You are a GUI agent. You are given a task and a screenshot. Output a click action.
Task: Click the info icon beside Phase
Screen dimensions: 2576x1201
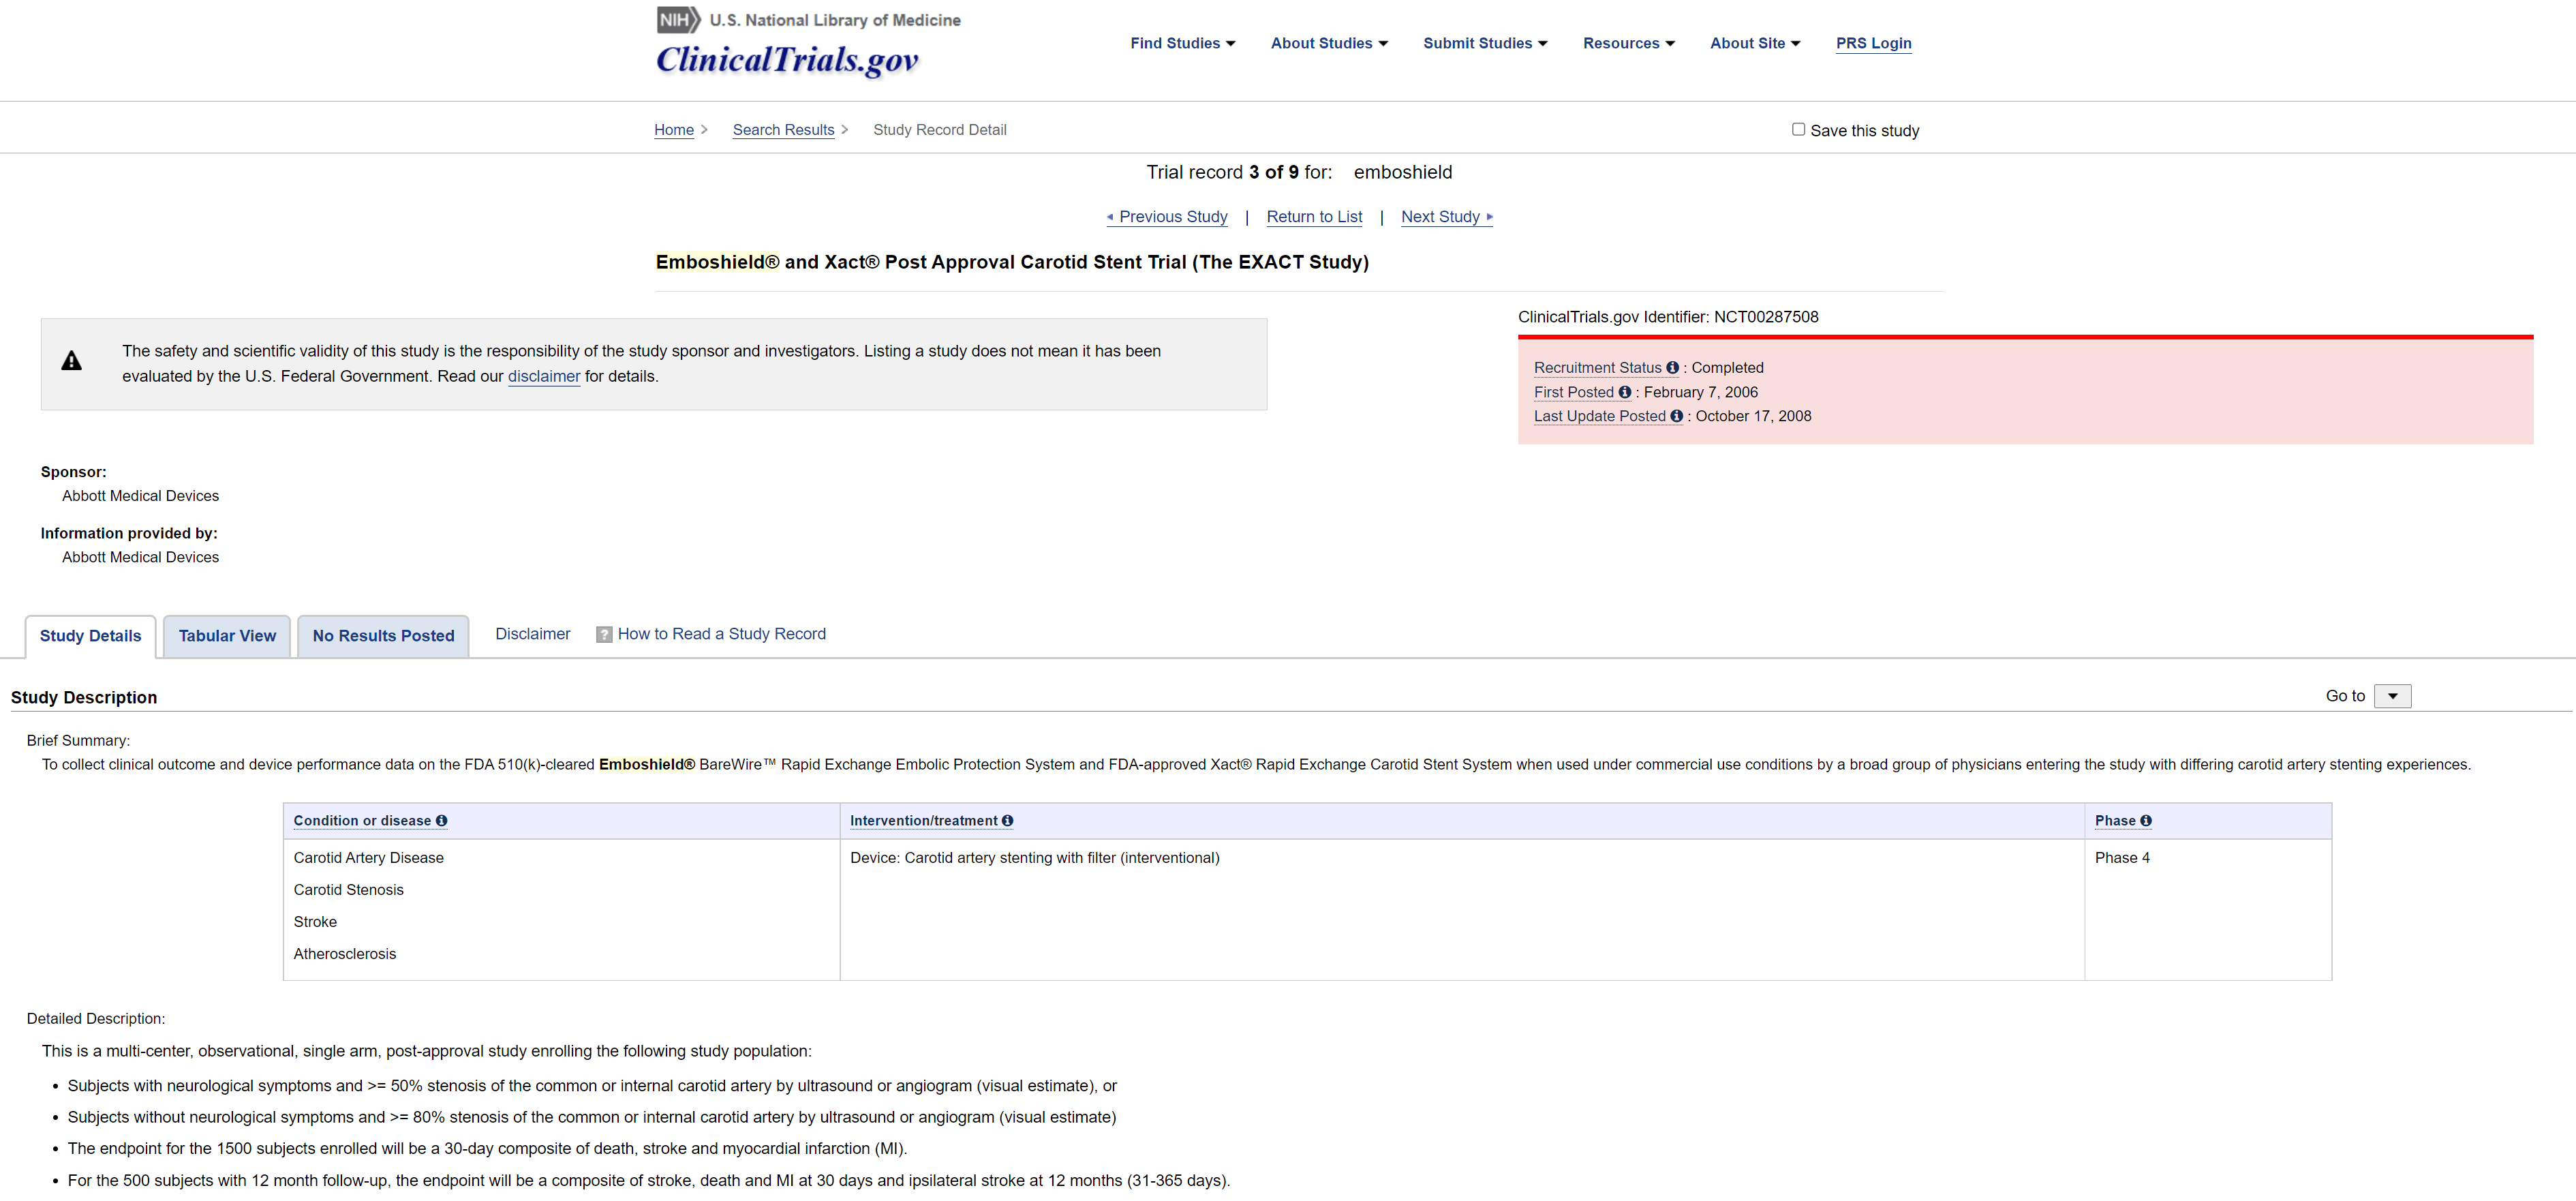pos(2146,821)
